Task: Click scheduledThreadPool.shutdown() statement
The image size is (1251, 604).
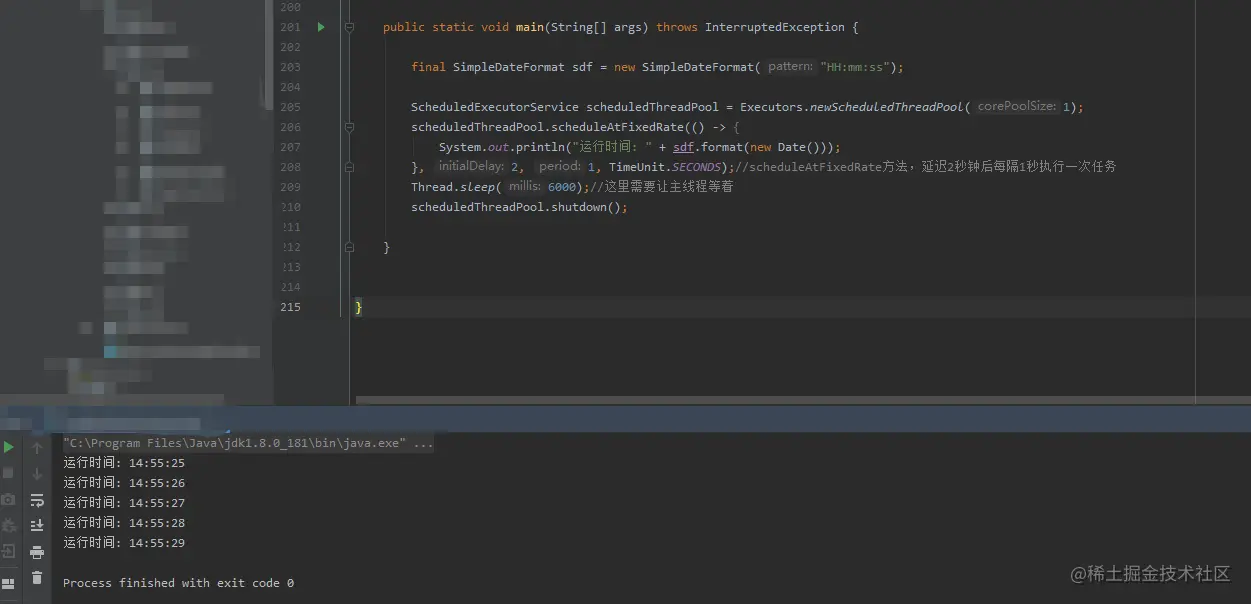Action: [519, 207]
